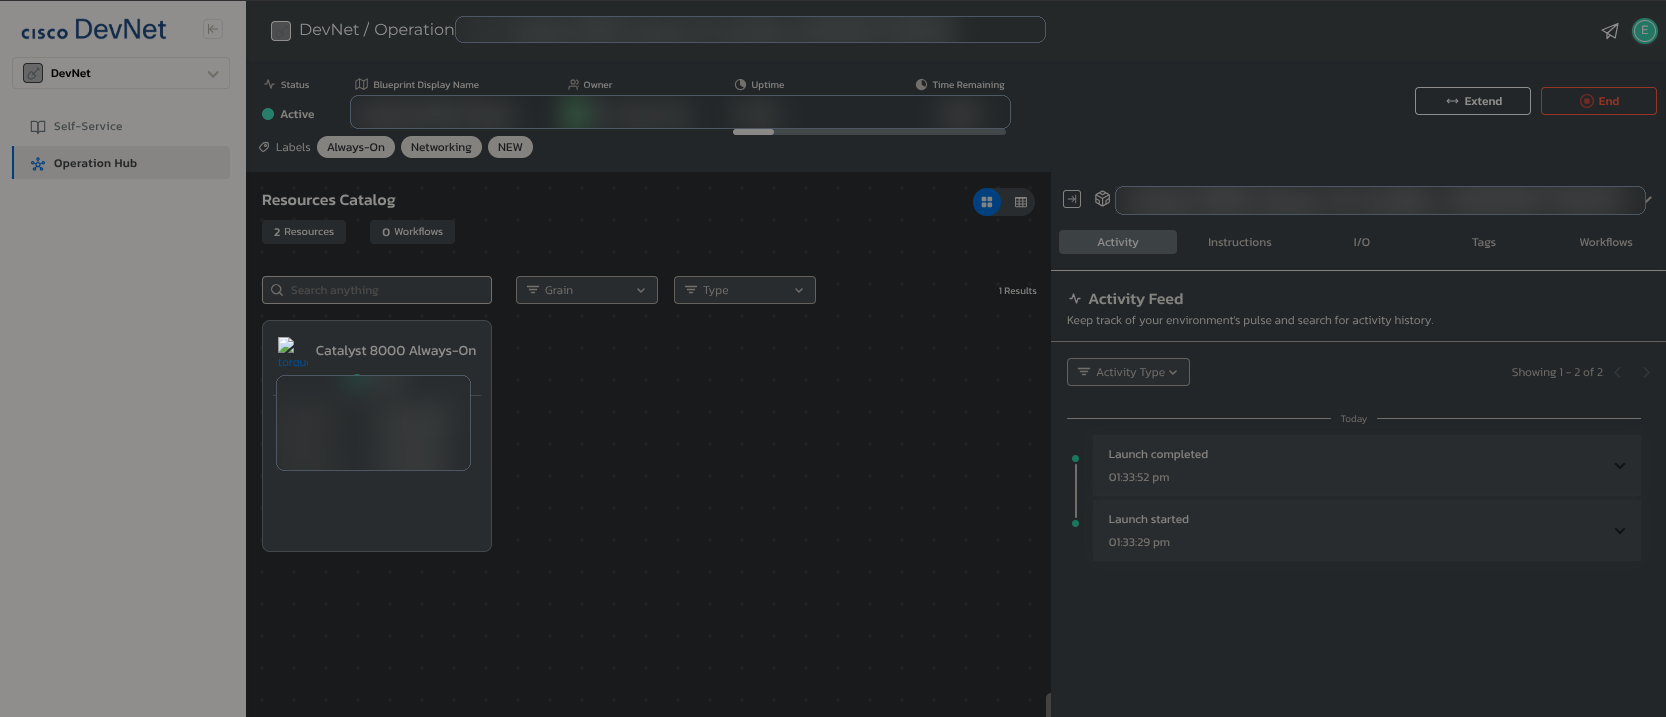This screenshot has height=717, width=1666.
Task: Click the Self-Service book icon
Action: click(38, 127)
